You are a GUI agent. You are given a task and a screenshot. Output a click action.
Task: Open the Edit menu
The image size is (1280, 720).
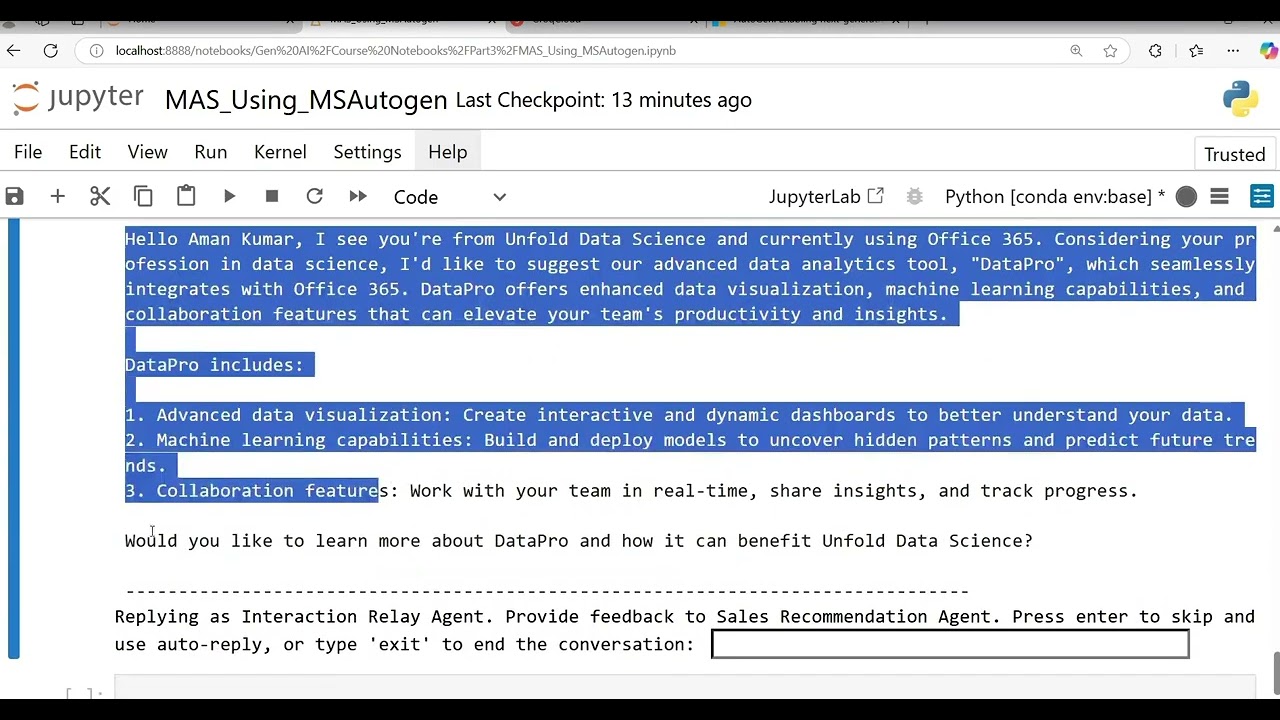[x=85, y=152]
